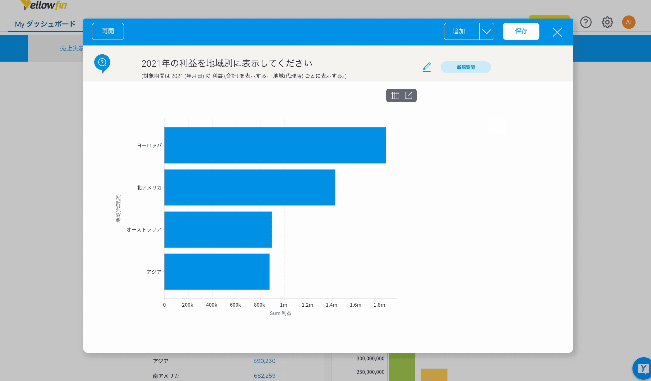Image resolution: width=651 pixels, height=381 pixels.
Task: Click the white 保存 button
Action: click(x=521, y=32)
